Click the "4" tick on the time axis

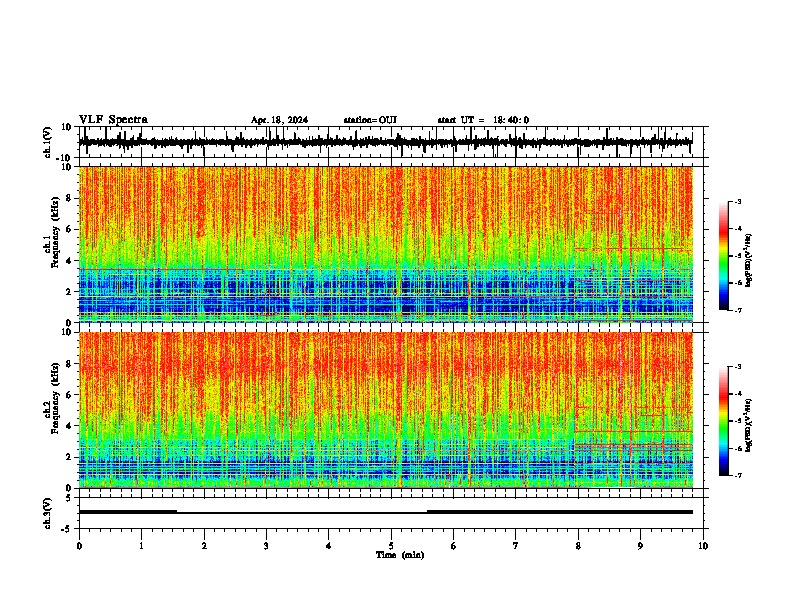(x=329, y=546)
